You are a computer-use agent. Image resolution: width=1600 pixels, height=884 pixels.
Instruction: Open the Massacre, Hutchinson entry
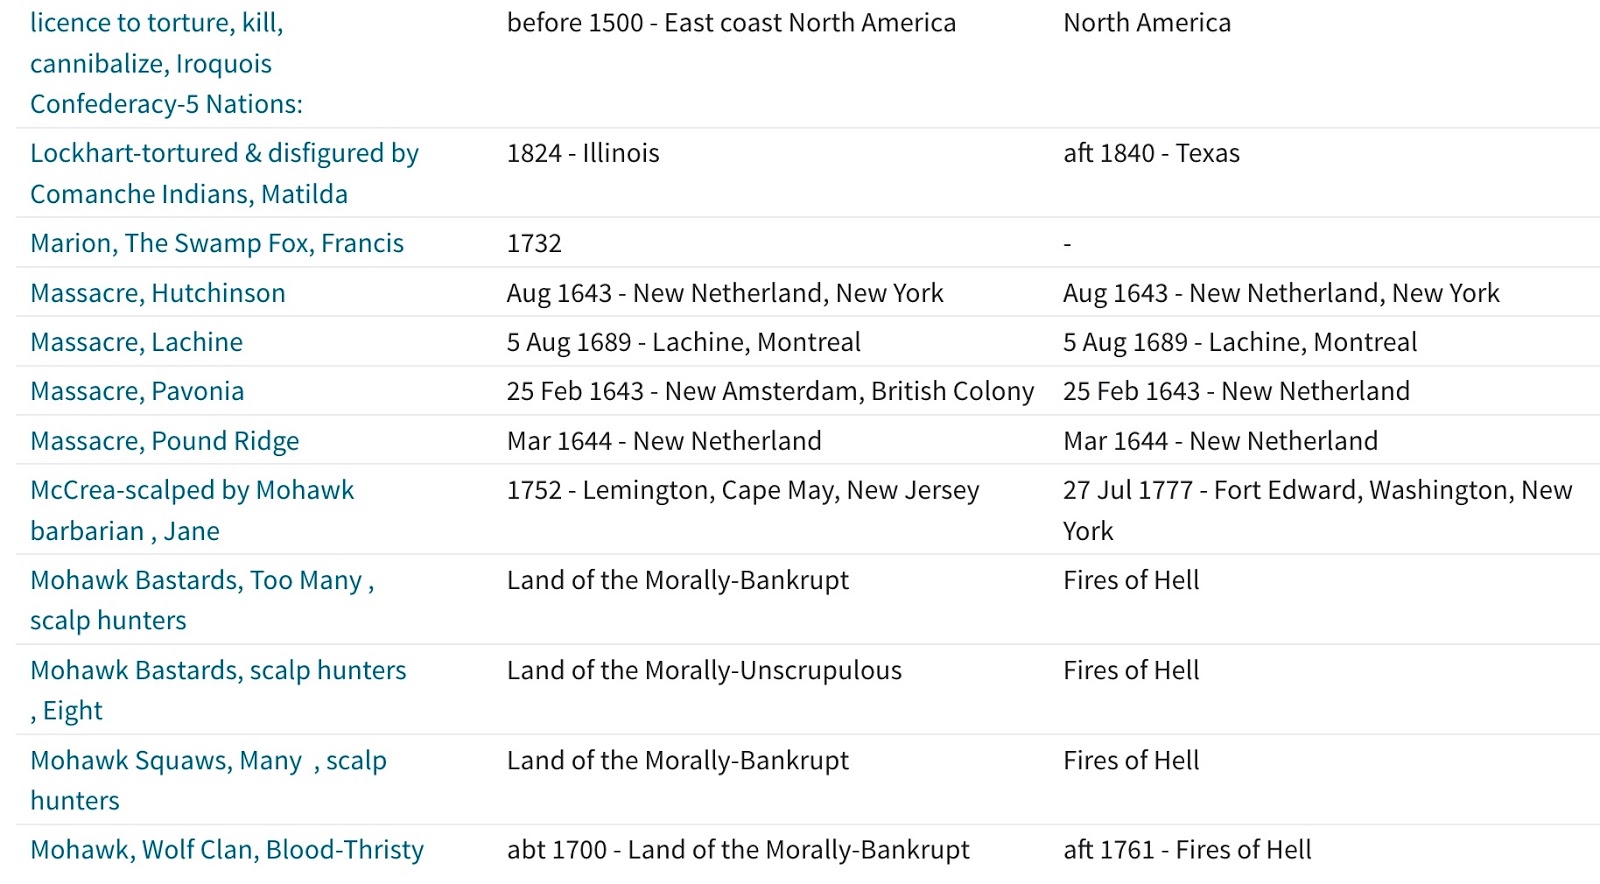pyautogui.click(x=158, y=293)
